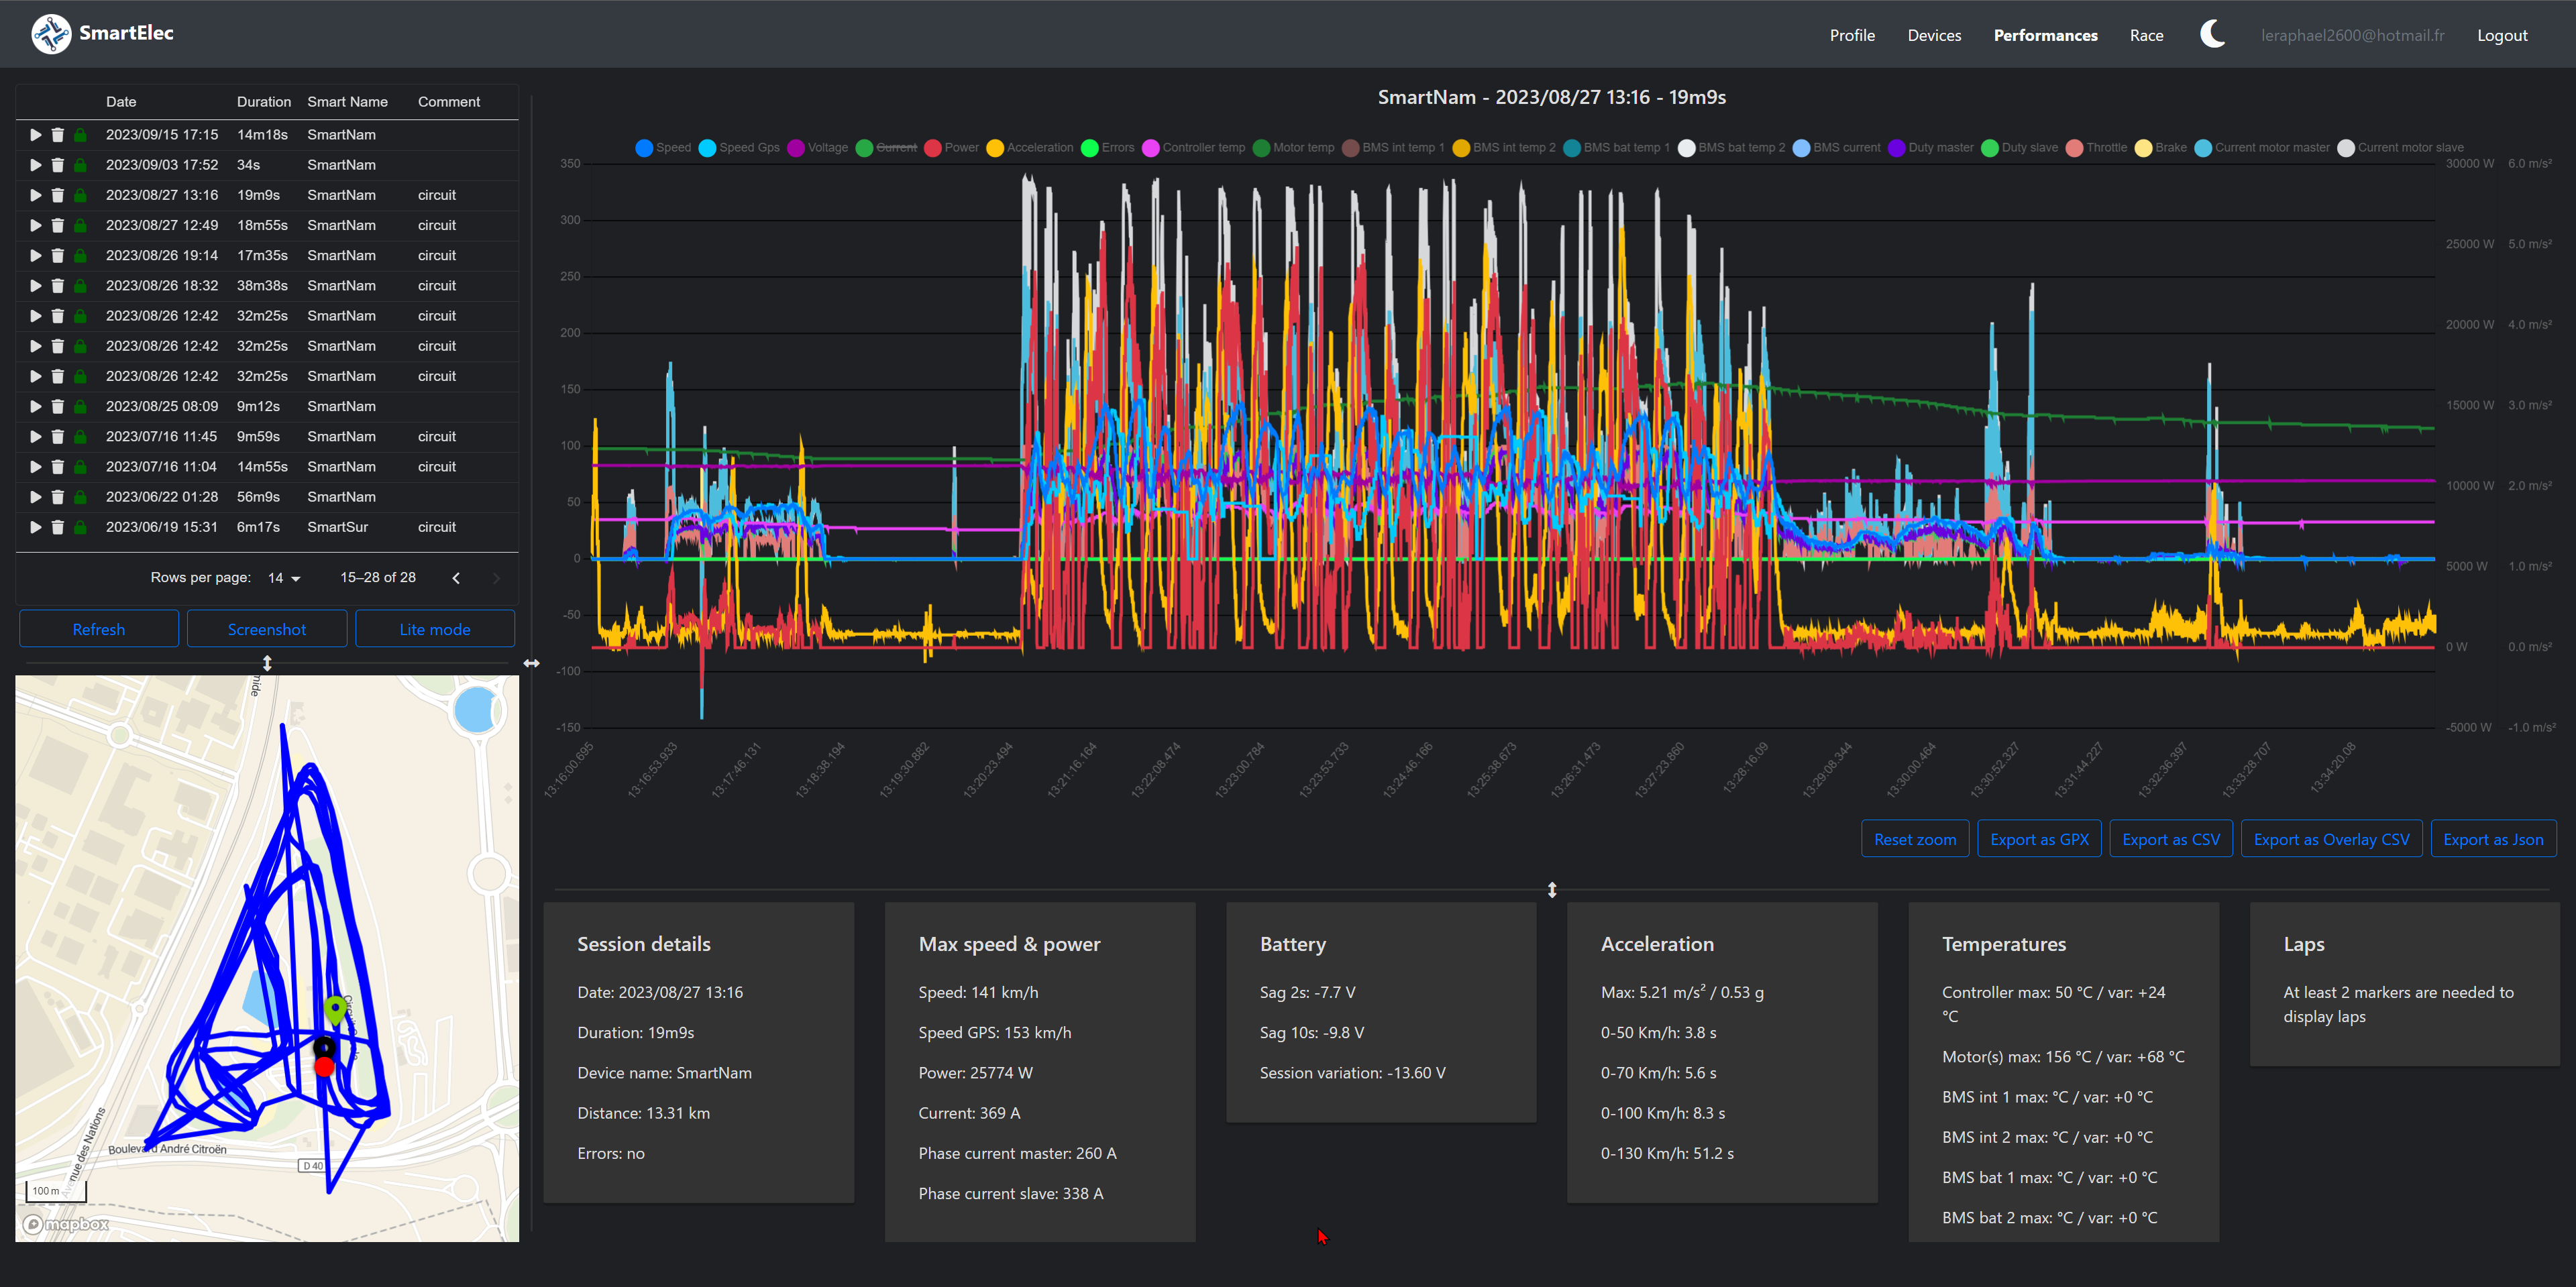Image resolution: width=2576 pixels, height=1287 pixels.
Task: Toggle dark mode moon icon
Action: (x=2213, y=34)
